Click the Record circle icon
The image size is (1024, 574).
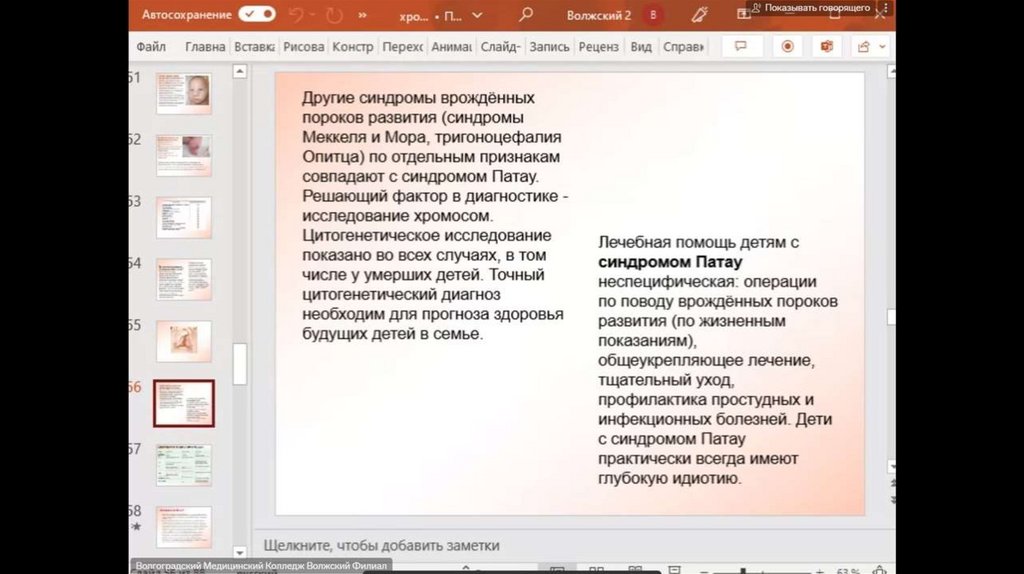point(788,47)
